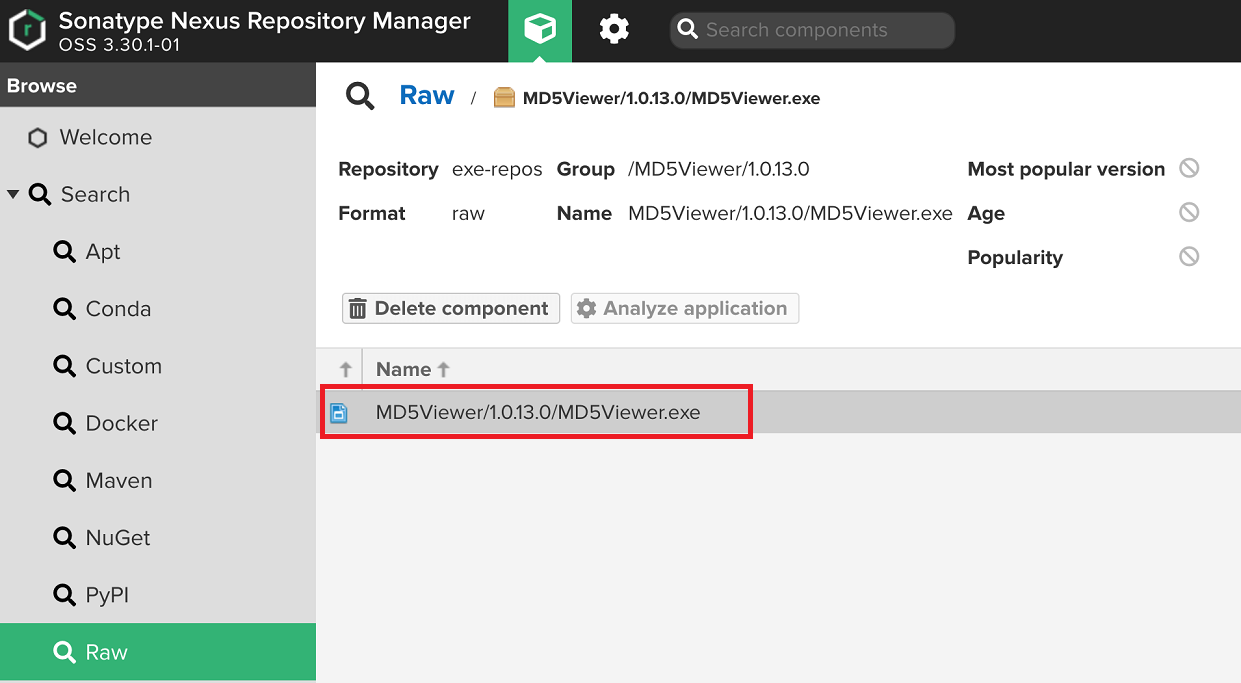Click the magnifier icon beside Apt
Viewport: 1241px width, 683px height.
pyautogui.click(x=64, y=252)
